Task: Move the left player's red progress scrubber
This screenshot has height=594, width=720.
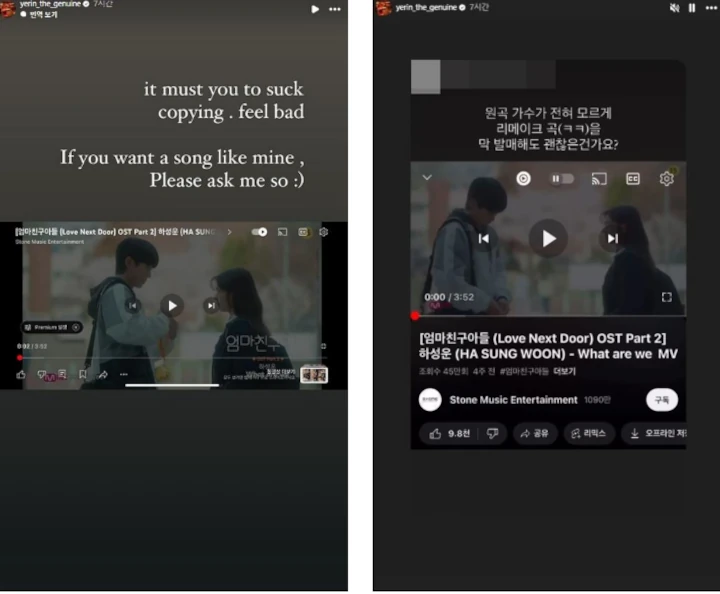Action: click(x=20, y=358)
